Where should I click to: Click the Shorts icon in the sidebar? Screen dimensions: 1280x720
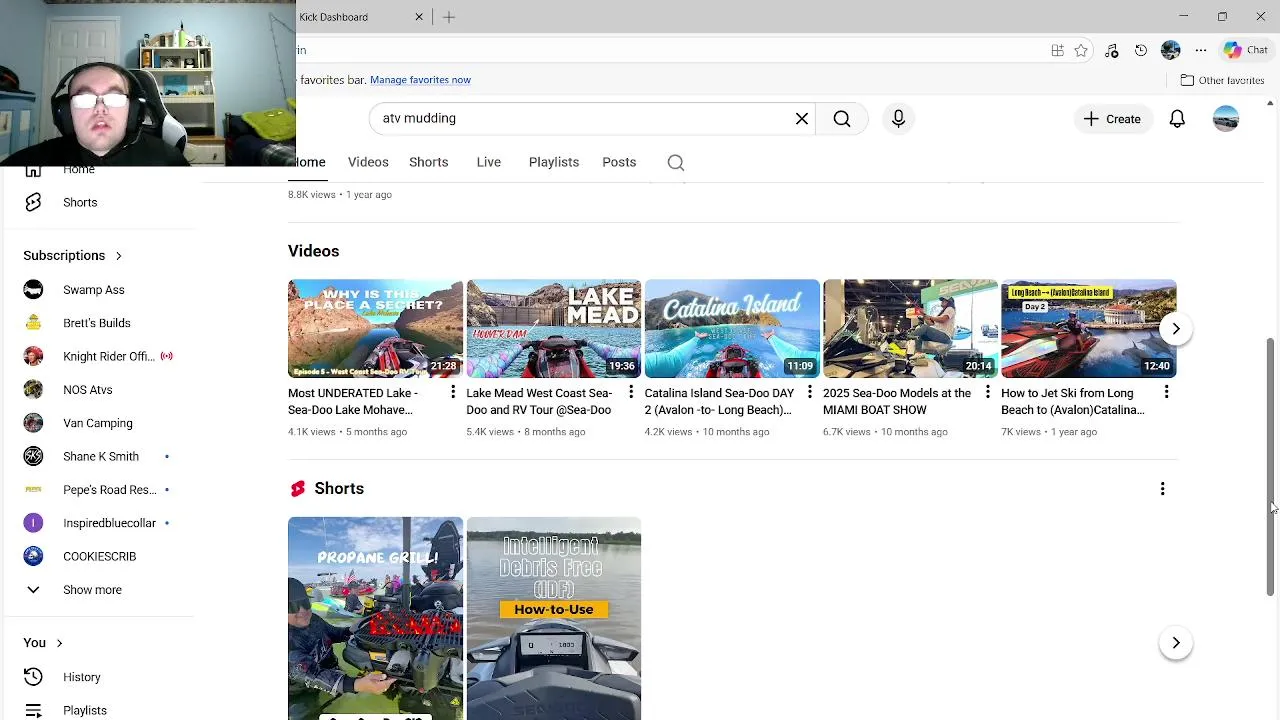pyautogui.click(x=33, y=202)
